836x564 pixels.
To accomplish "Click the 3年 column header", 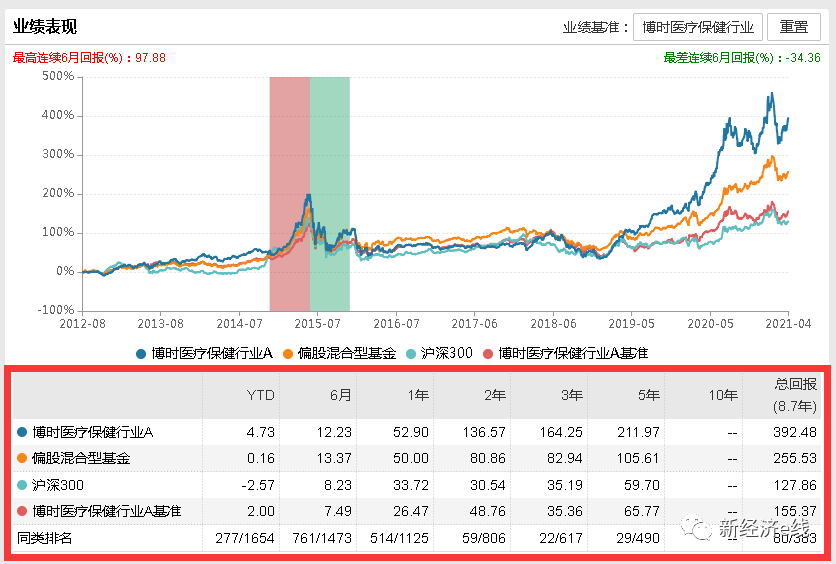I will pos(572,395).
